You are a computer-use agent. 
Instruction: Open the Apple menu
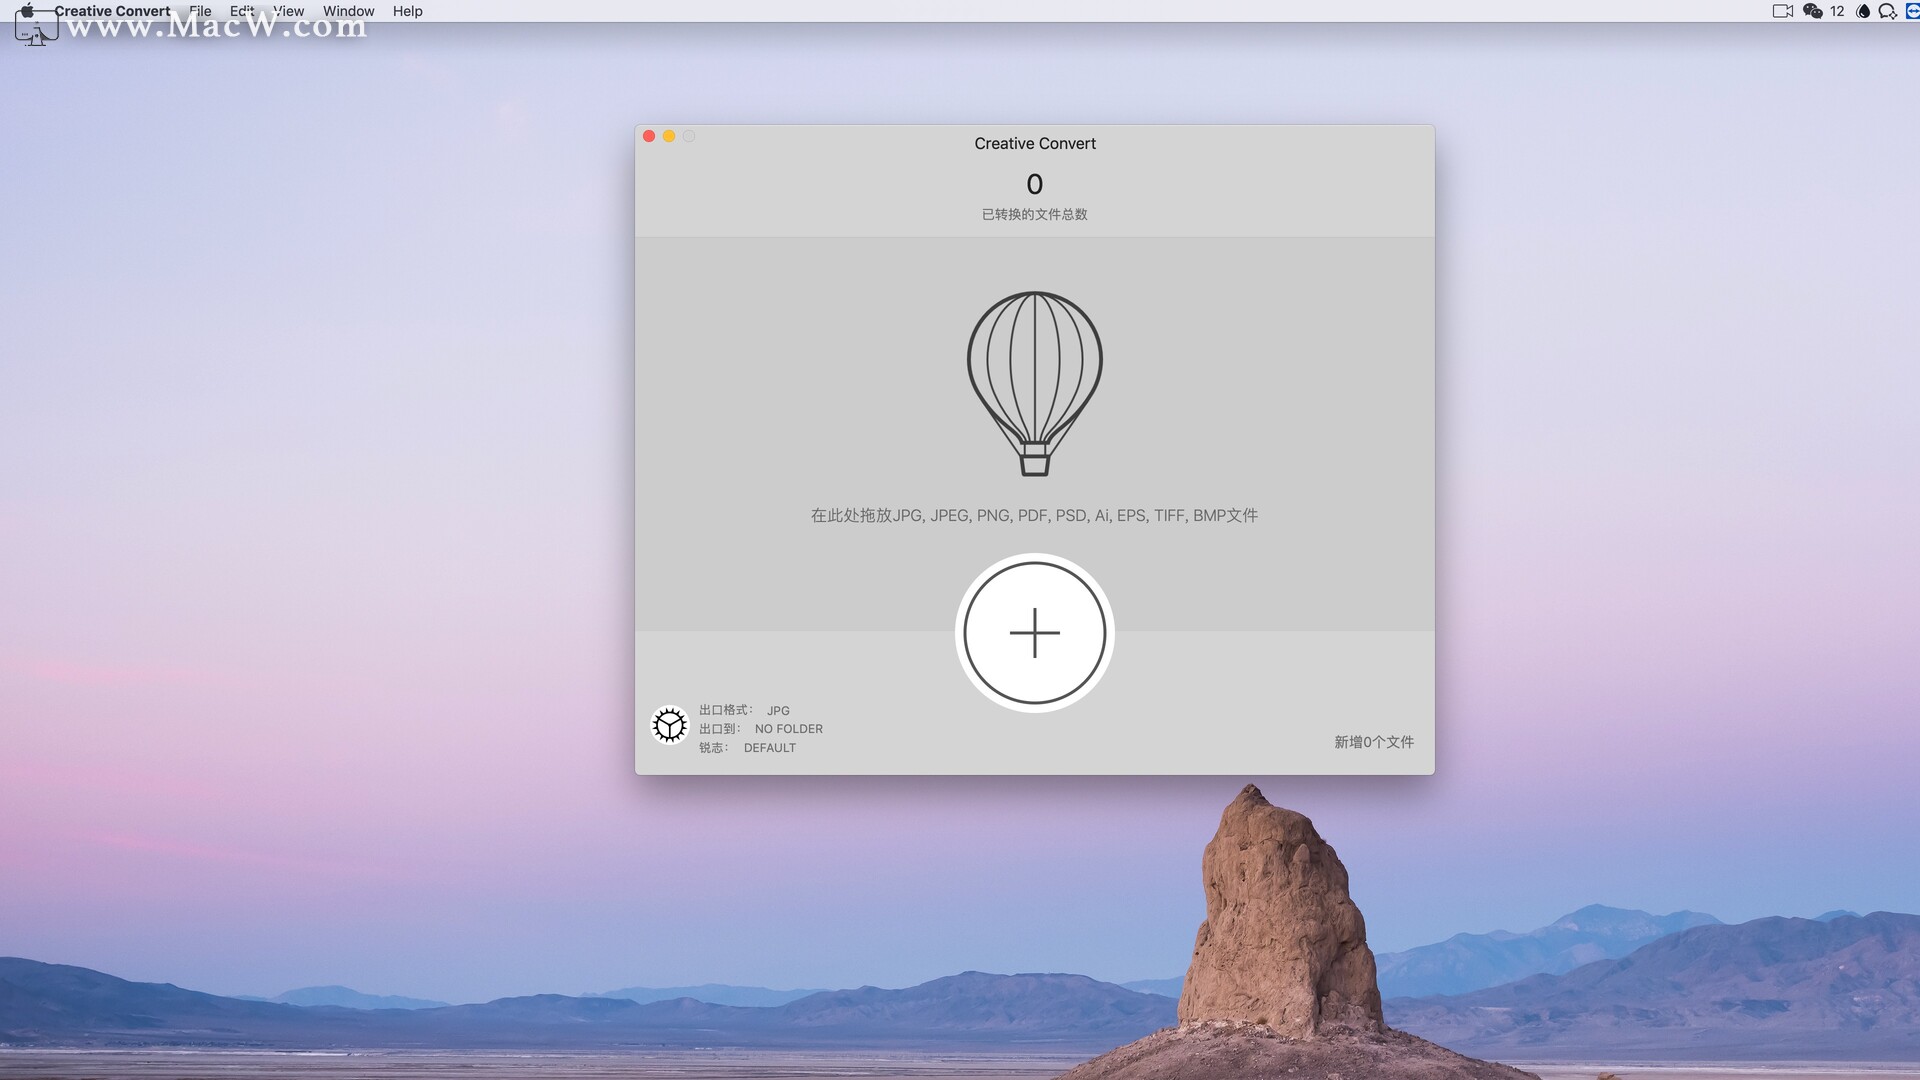click(x=27, y=11)
